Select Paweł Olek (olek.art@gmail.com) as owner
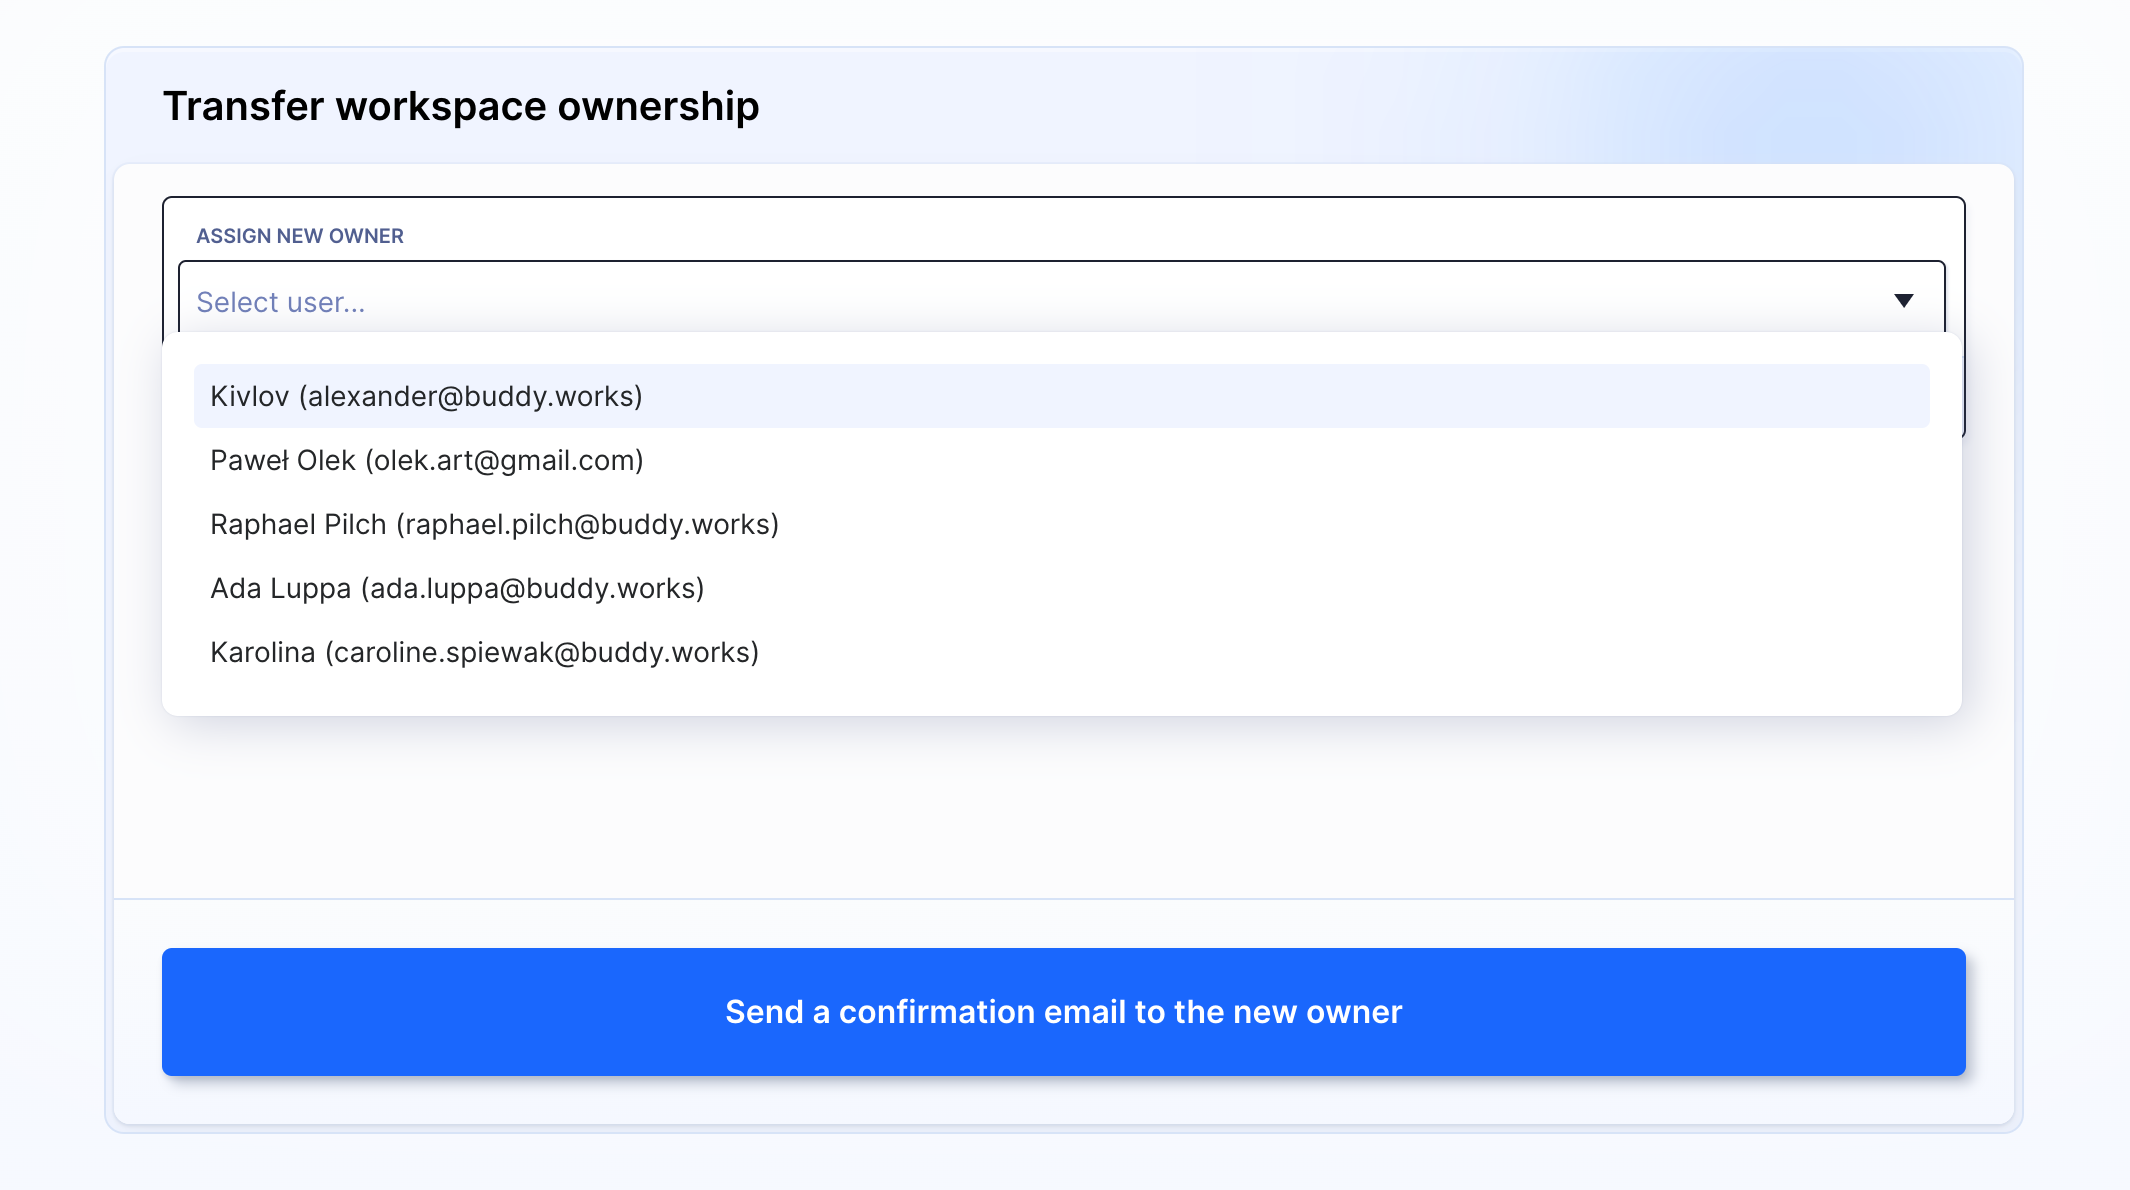The width and height of the screenshot is (2130, 1190). click(1061, 460)
